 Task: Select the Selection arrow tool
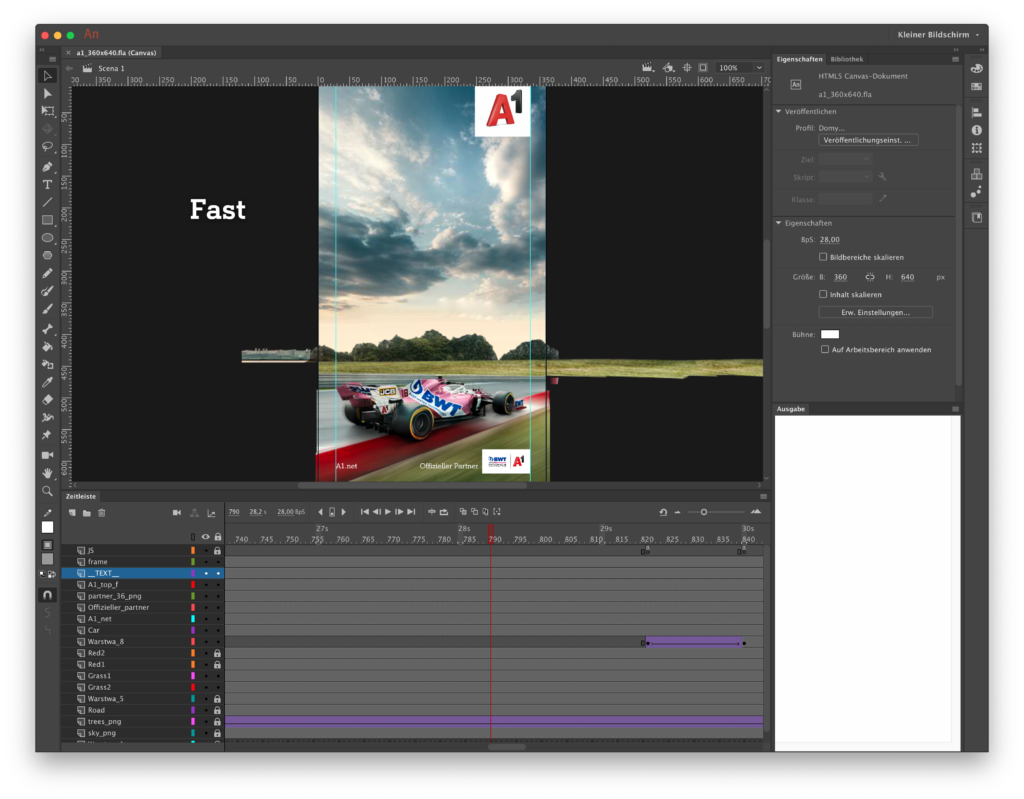pyautogui.click(x=48, y=76)
